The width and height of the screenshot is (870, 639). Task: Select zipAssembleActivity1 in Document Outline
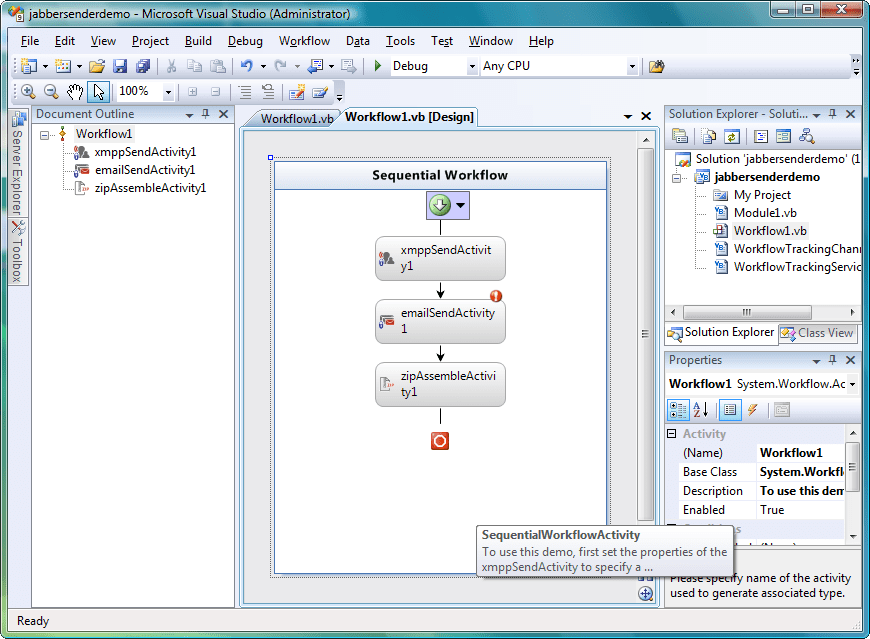150,188
